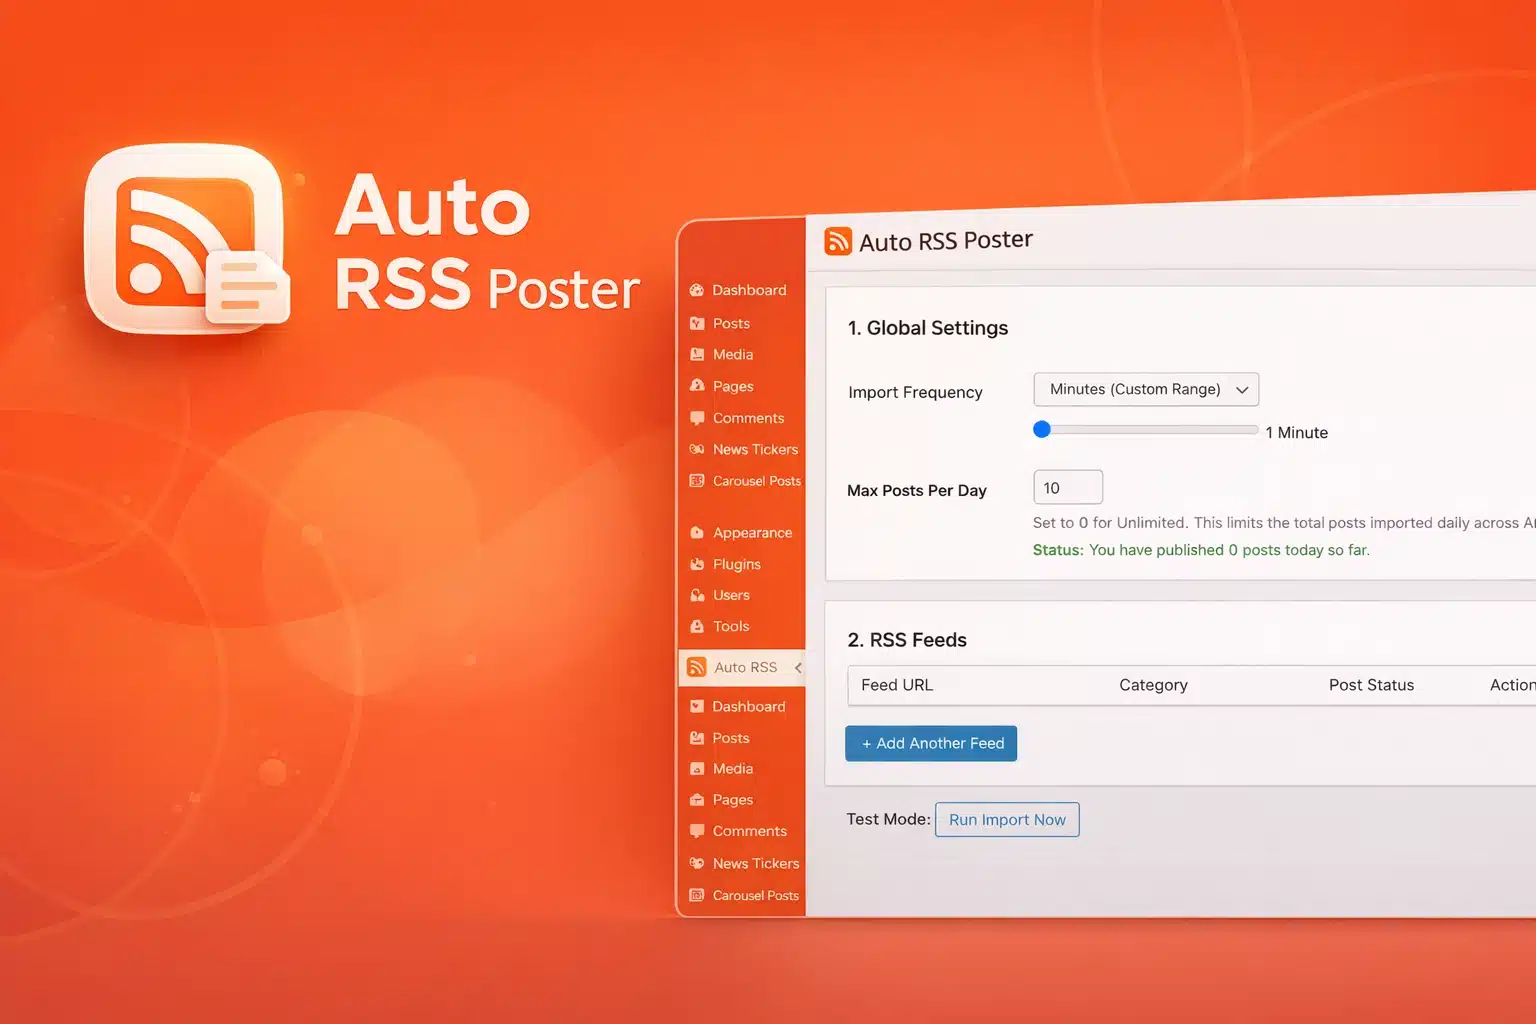The image size is (1536, 1024).
Task: Open the Import Frequency dropdown
Action: pyautogui.click(x=1146, y=389)
